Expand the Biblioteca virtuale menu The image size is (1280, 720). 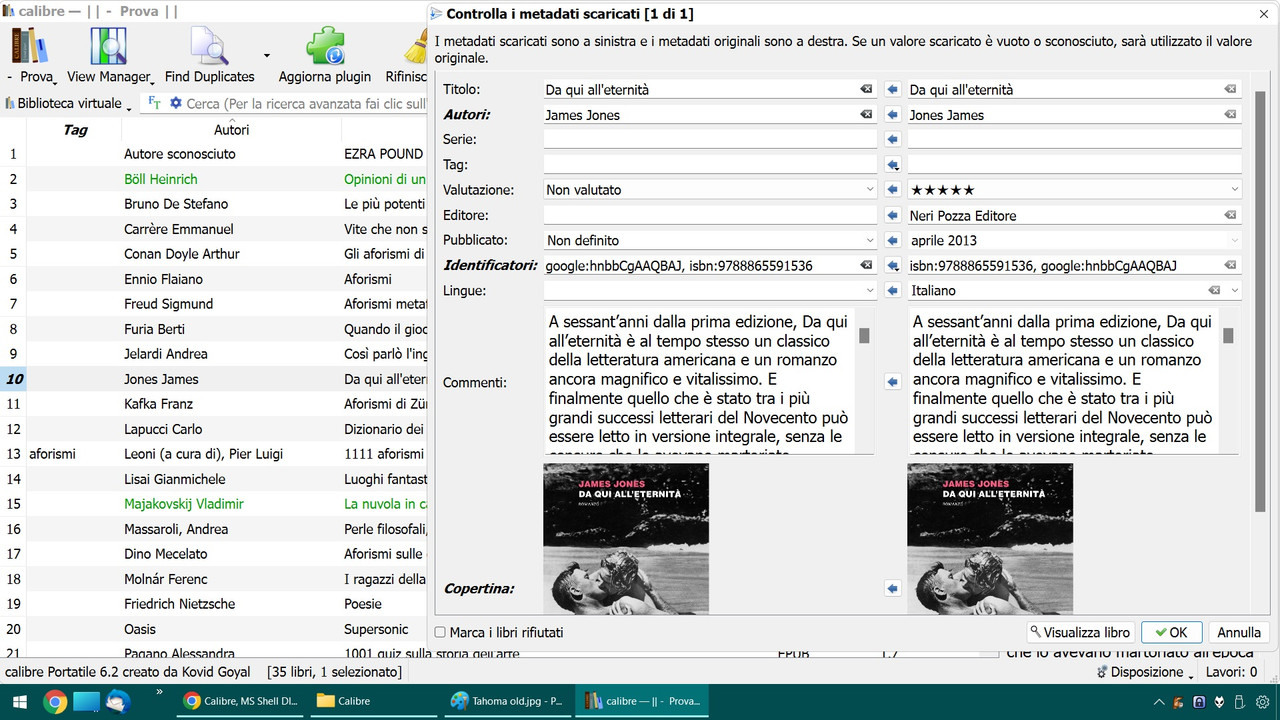pos(69,103)
